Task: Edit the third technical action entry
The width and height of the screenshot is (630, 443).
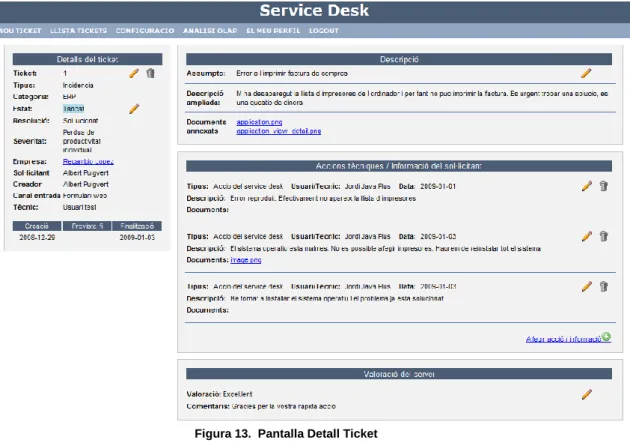Action: pyautogui.click(x=587, y=286)
